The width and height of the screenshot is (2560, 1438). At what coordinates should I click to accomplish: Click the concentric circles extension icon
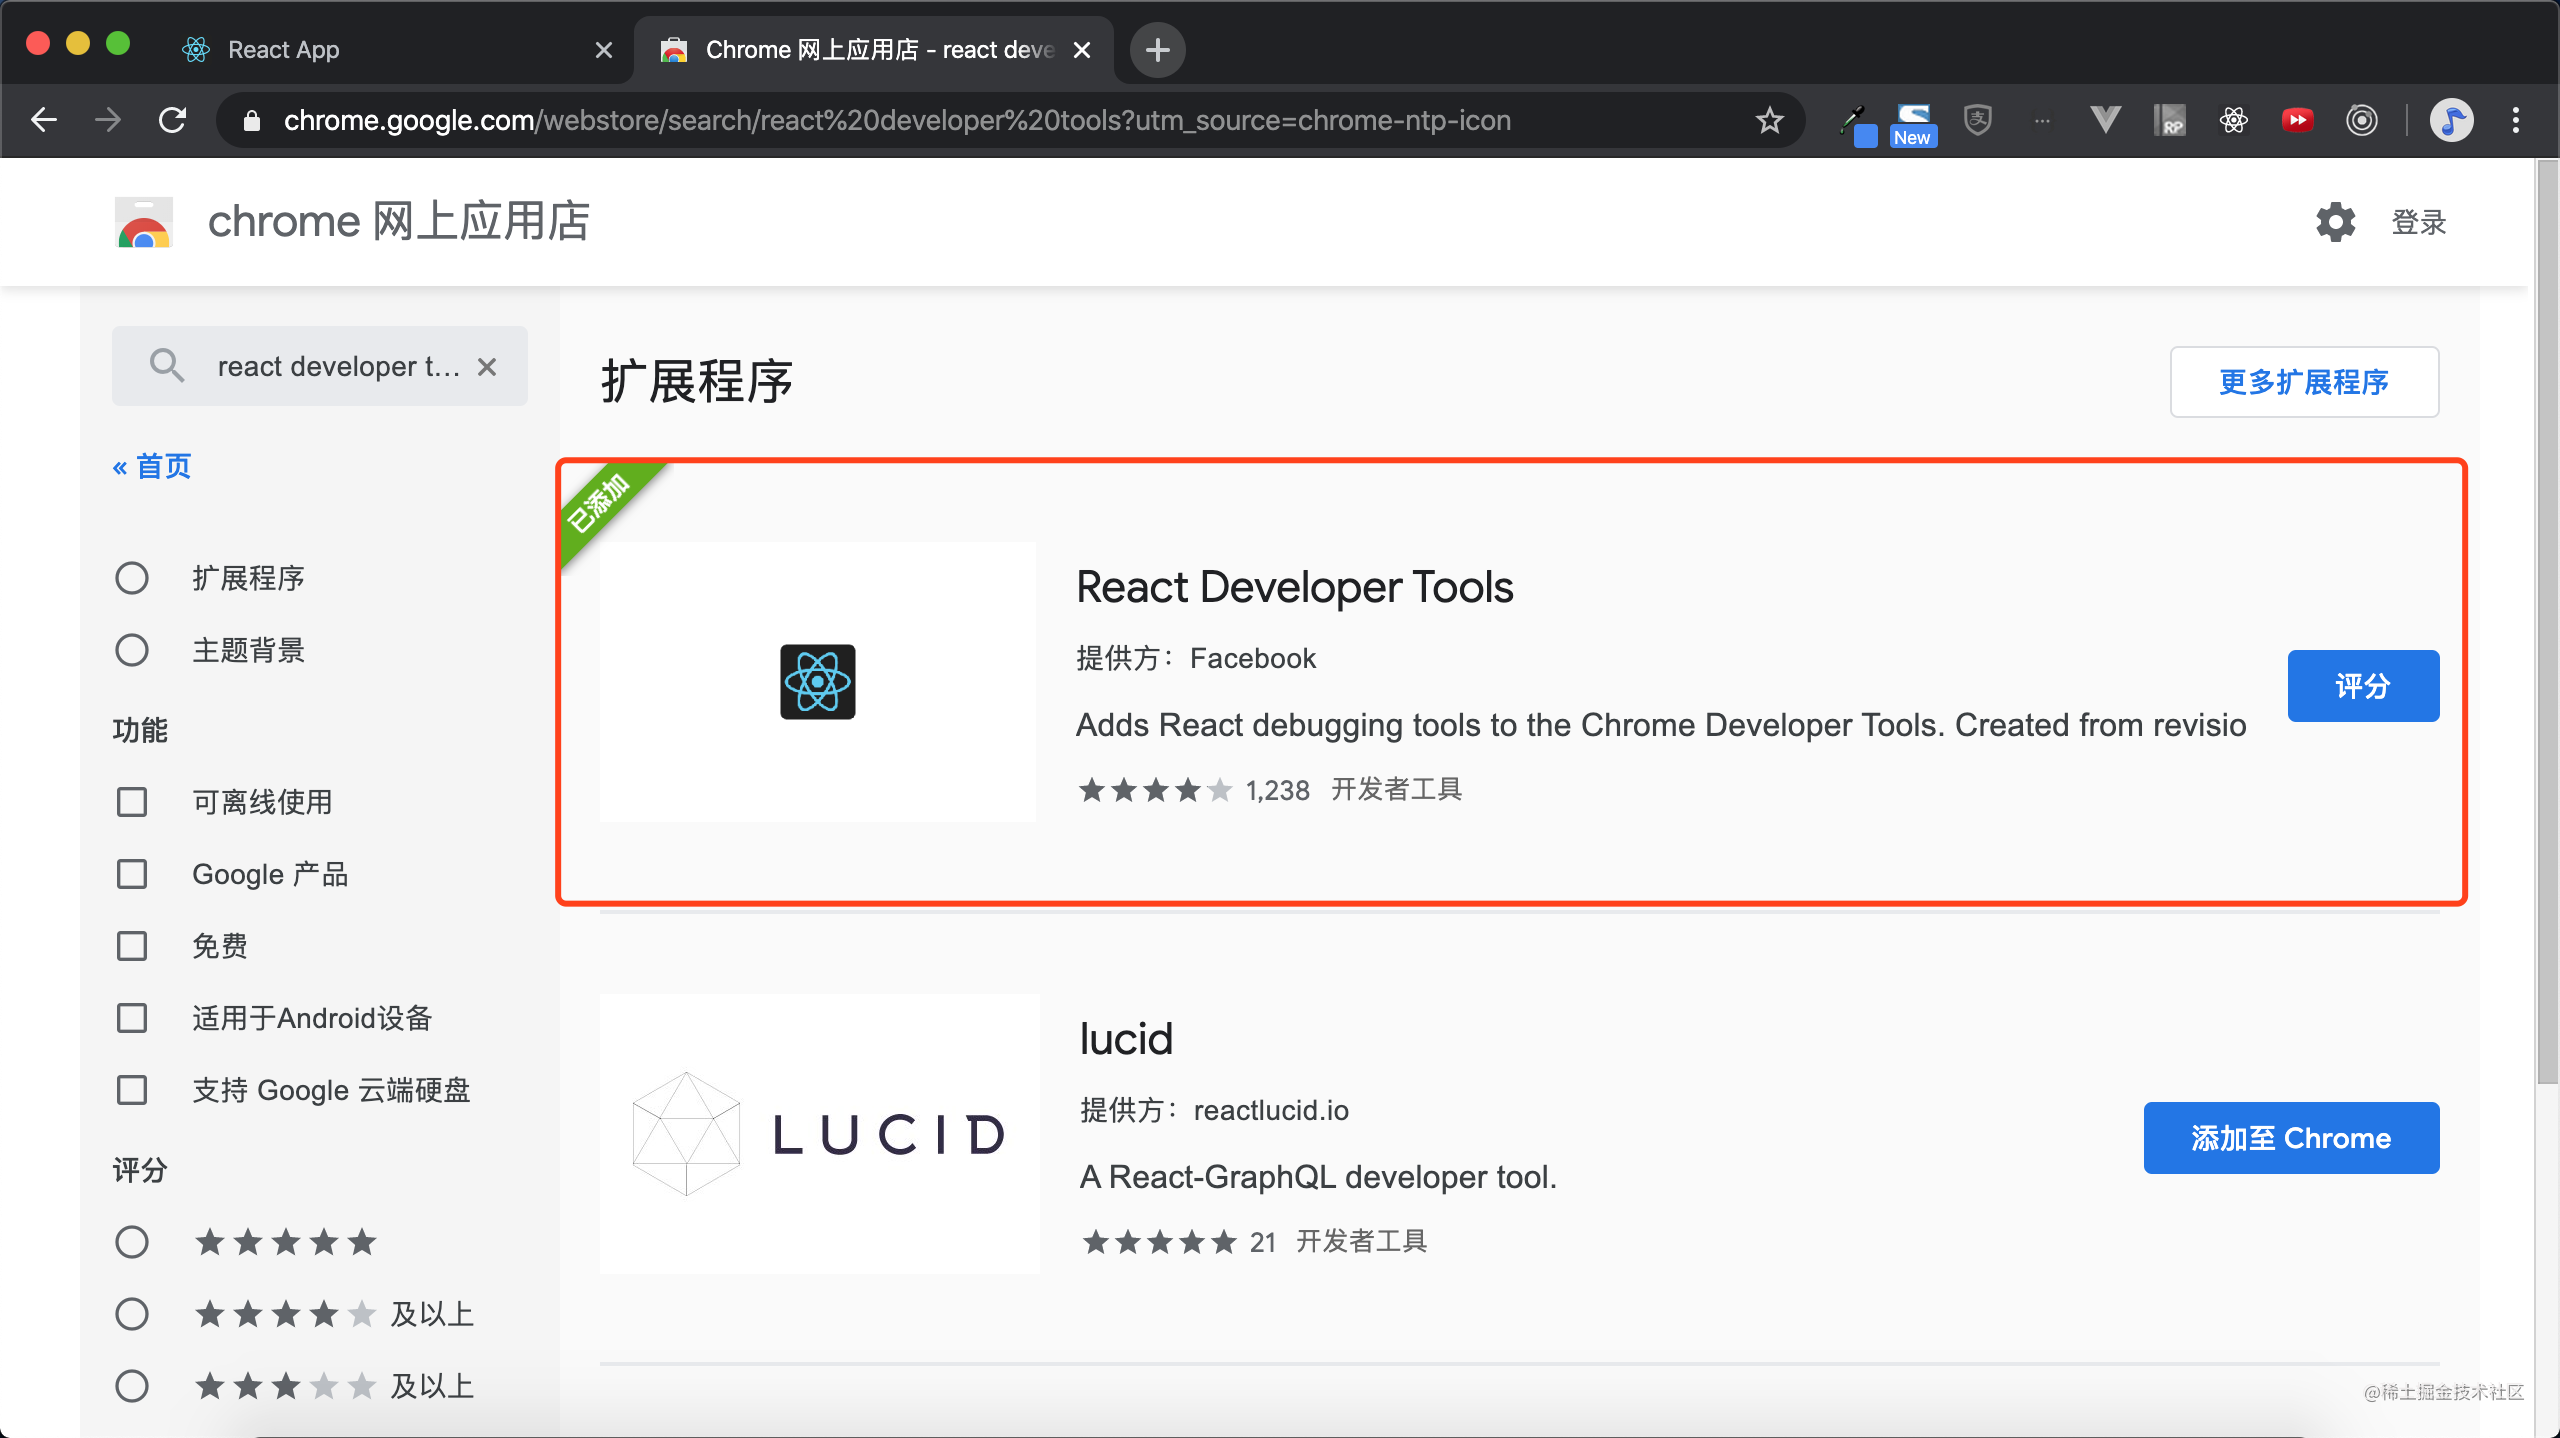click(x=2361, y=120)
